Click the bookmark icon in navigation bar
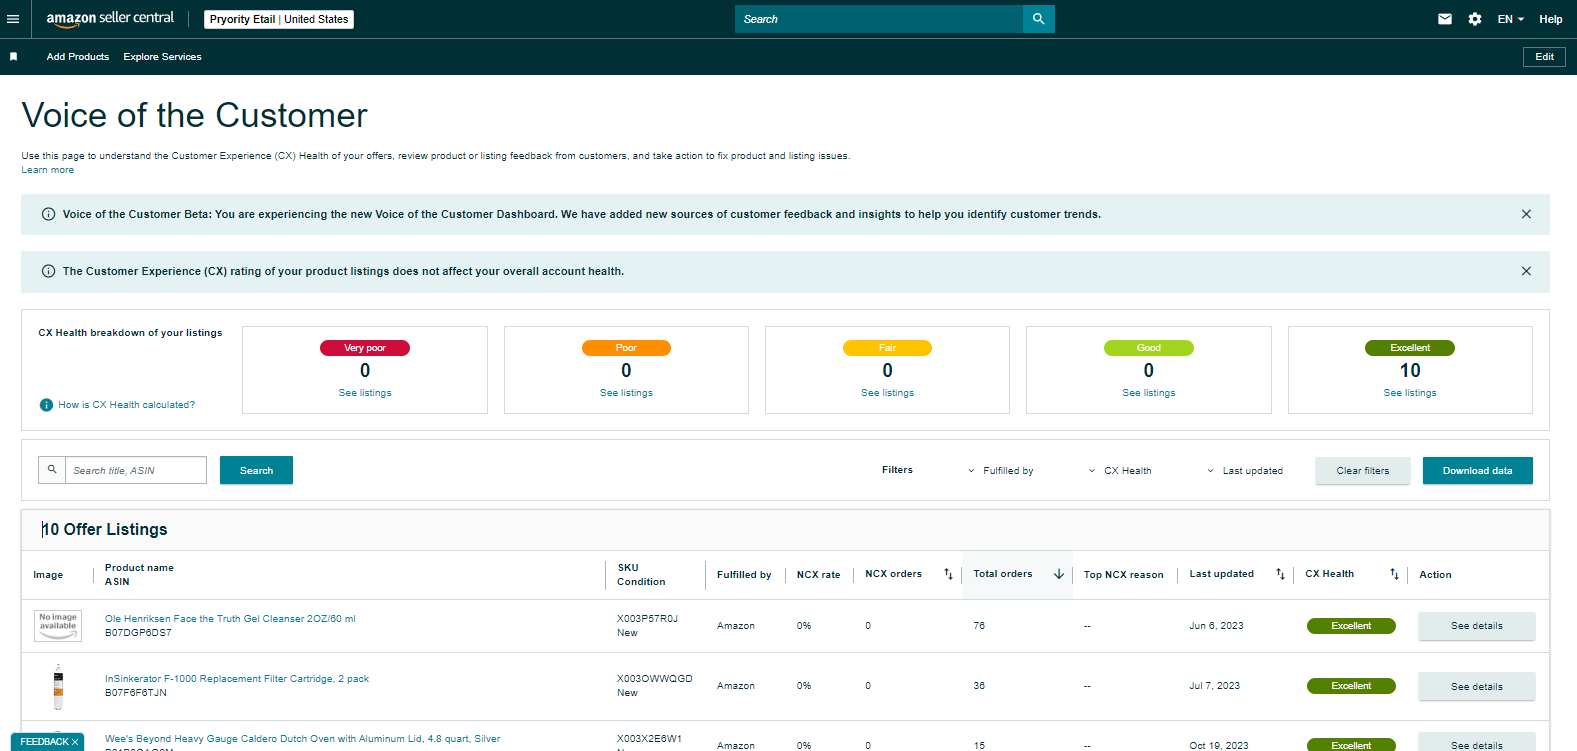This screenshot has width=1577, height=751. click(14, 57)
